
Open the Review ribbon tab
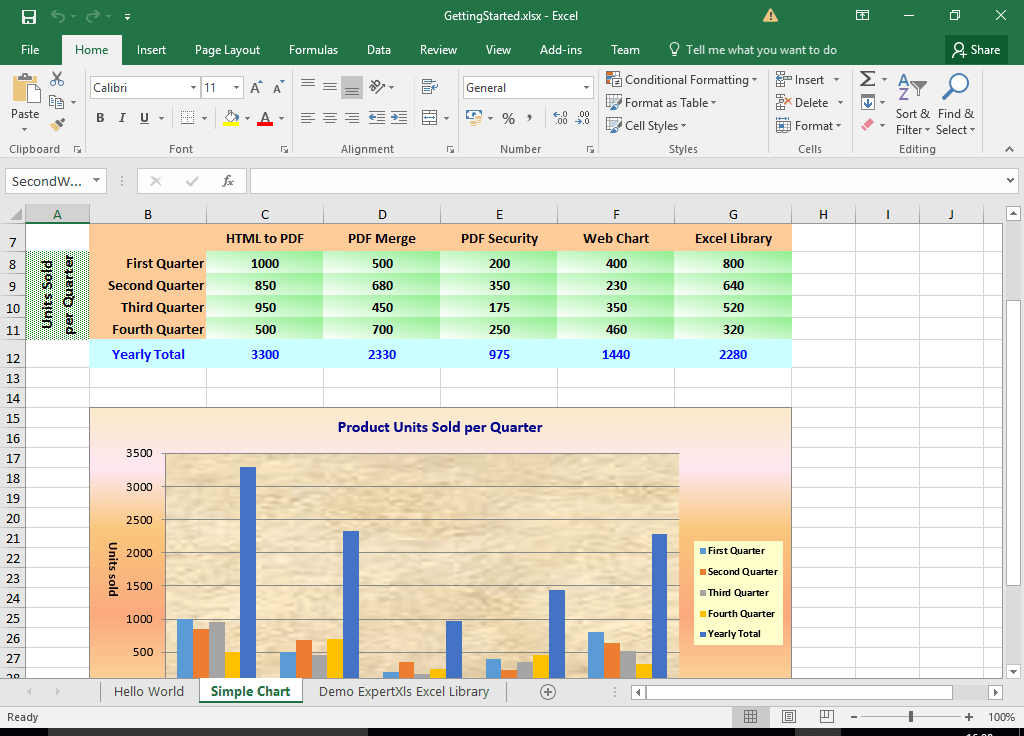point(438,49)
